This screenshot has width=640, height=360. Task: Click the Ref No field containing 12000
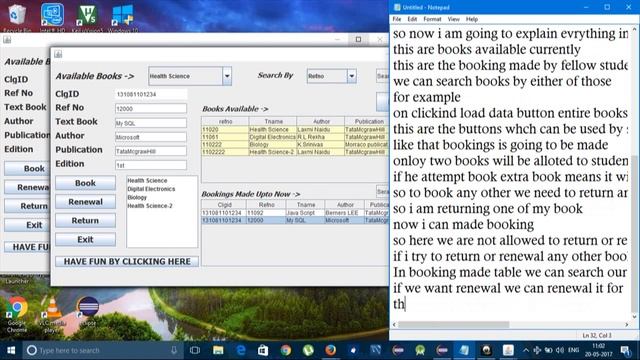click(151, 109)
